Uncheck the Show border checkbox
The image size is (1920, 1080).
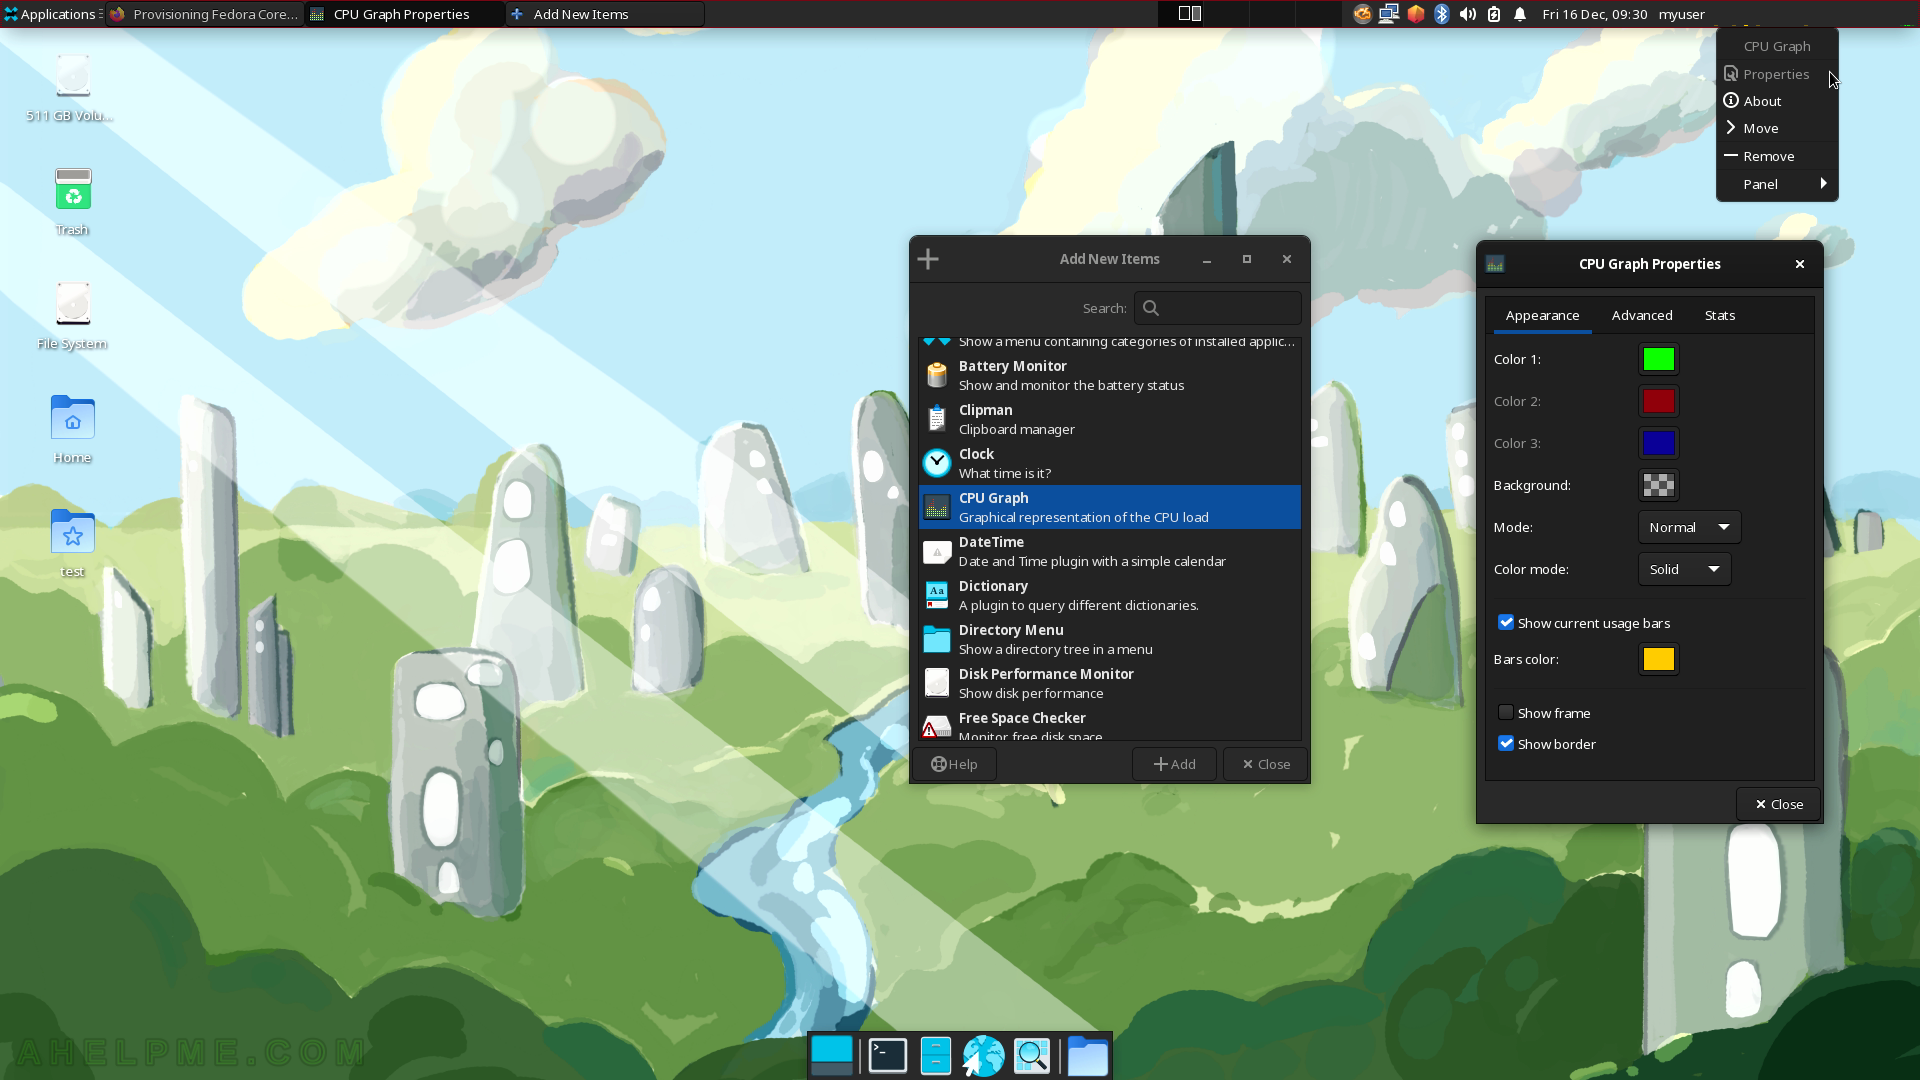1506,743
